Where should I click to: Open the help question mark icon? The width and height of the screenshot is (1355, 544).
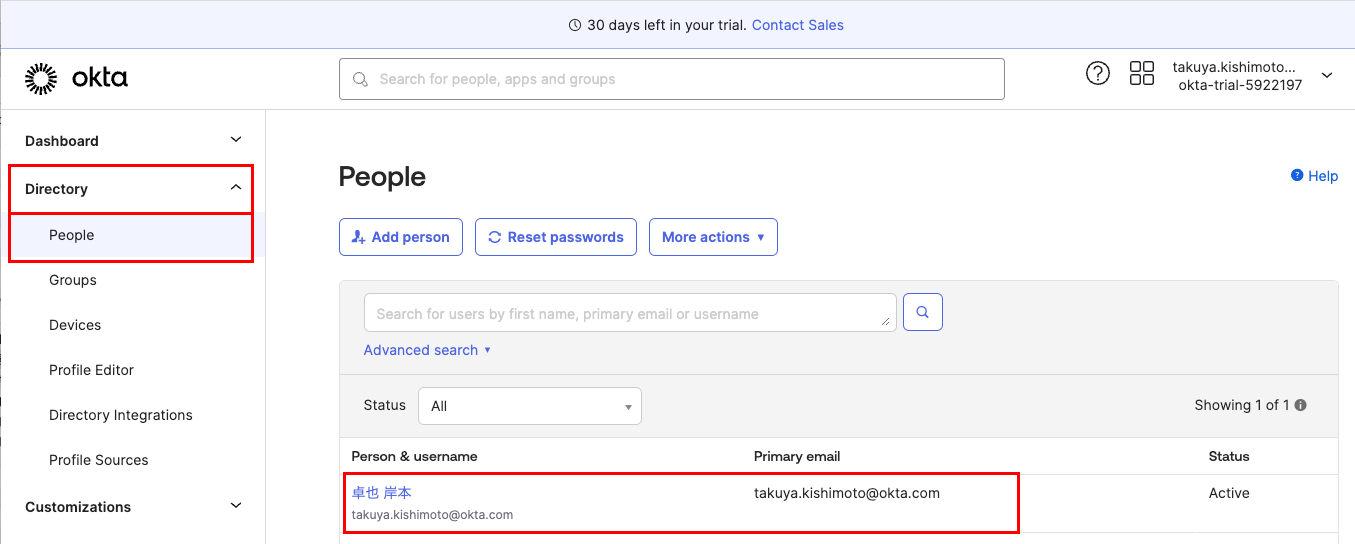click(x=1097, y=73)
